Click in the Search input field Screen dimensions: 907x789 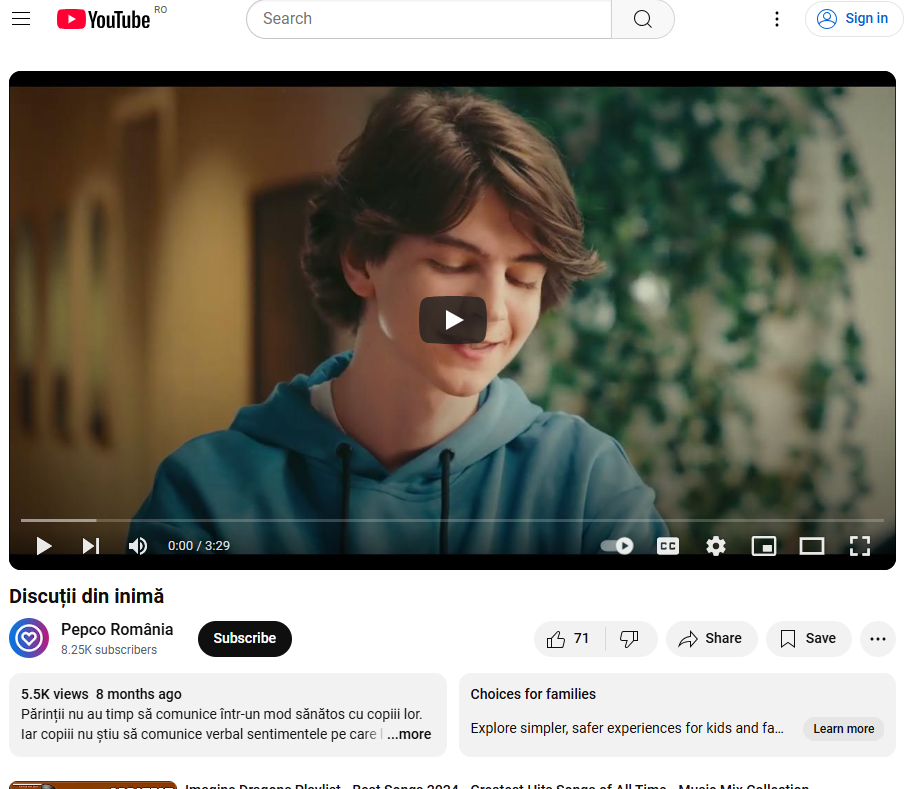tap(430, 19)
